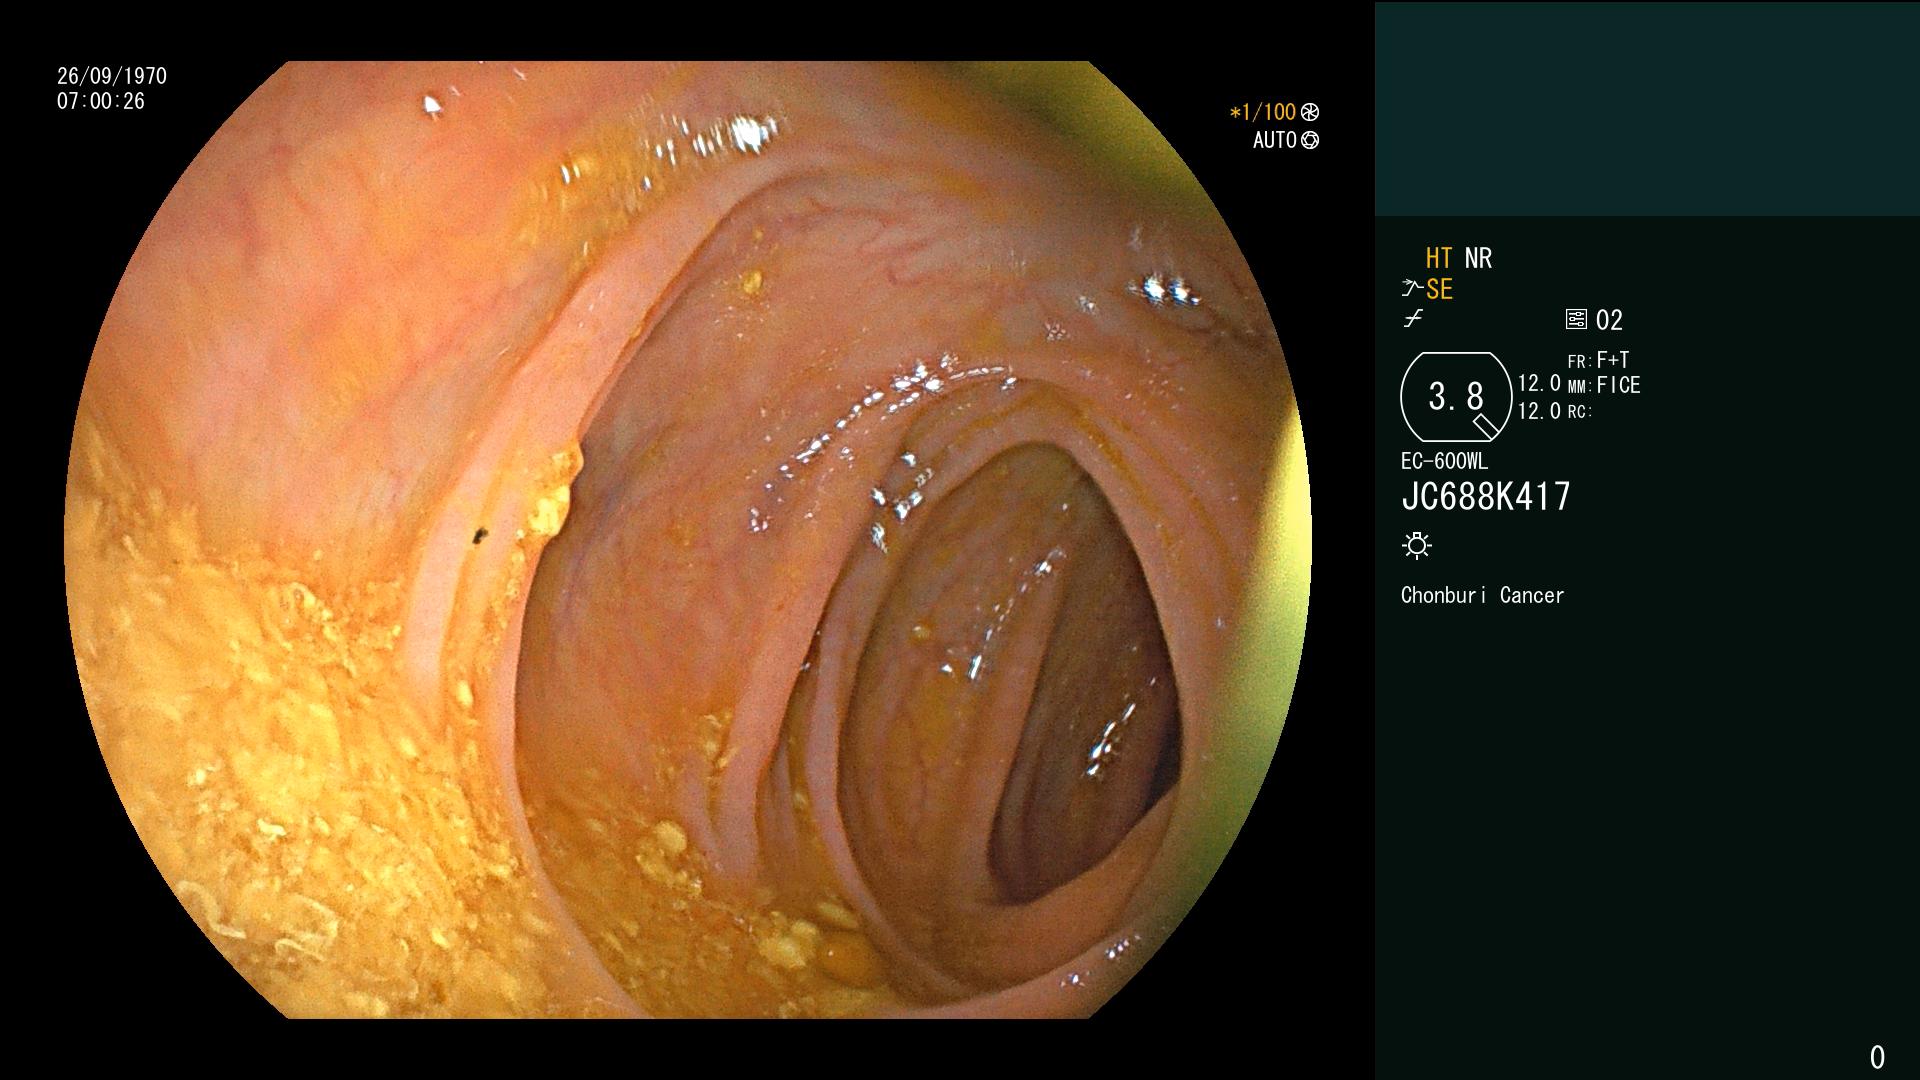
Task: Click the Chonburi Cancer facility name
Action: (1482, 596)
